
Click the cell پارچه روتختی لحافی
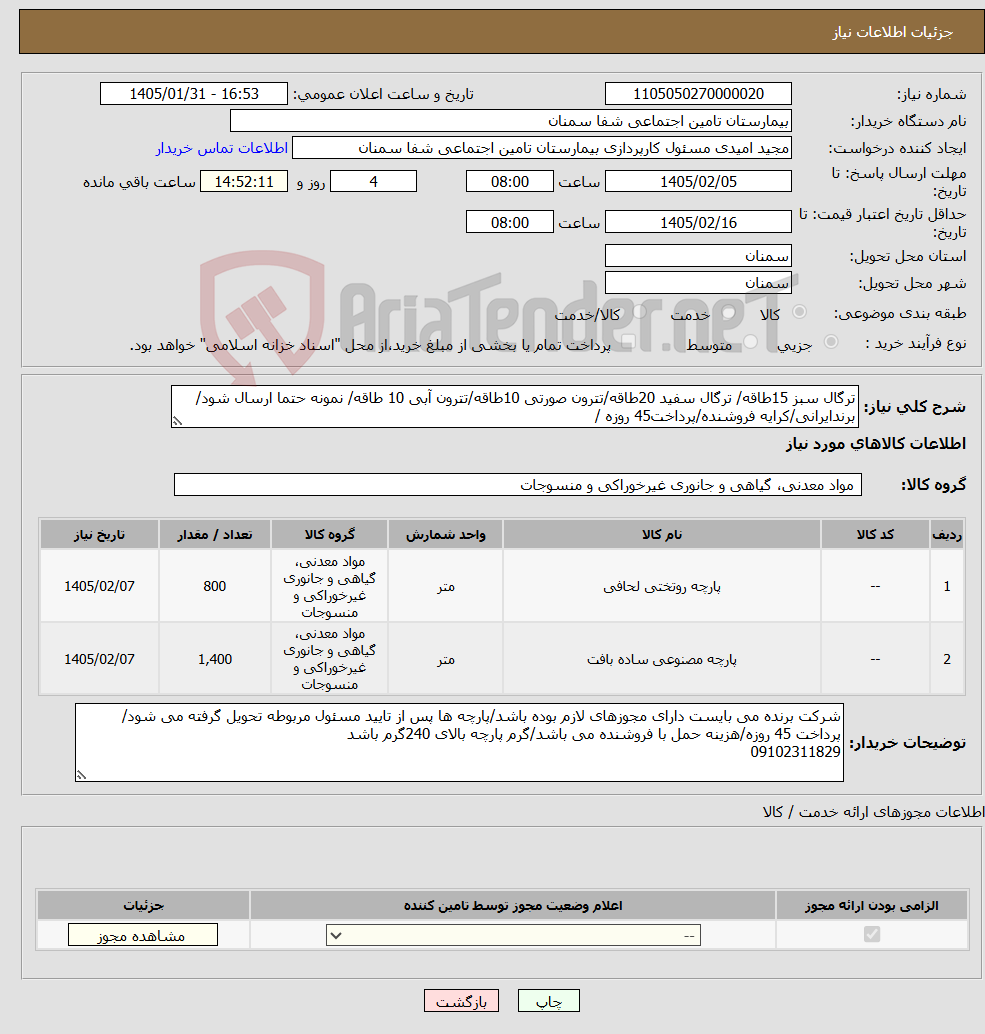point(662,586)
